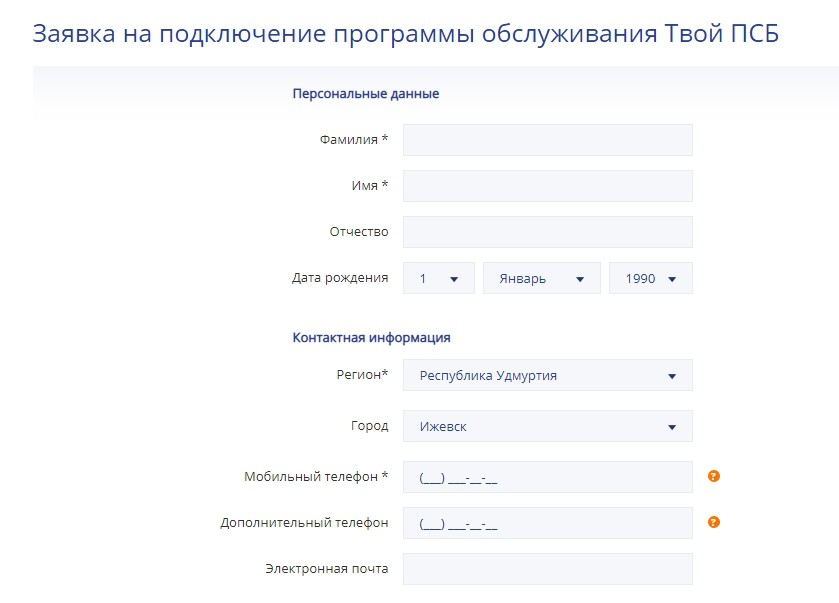The image size is (839, 603).
Task: Click the help icon beside Дополнительный телефон
Action: (x=714, y=522)
